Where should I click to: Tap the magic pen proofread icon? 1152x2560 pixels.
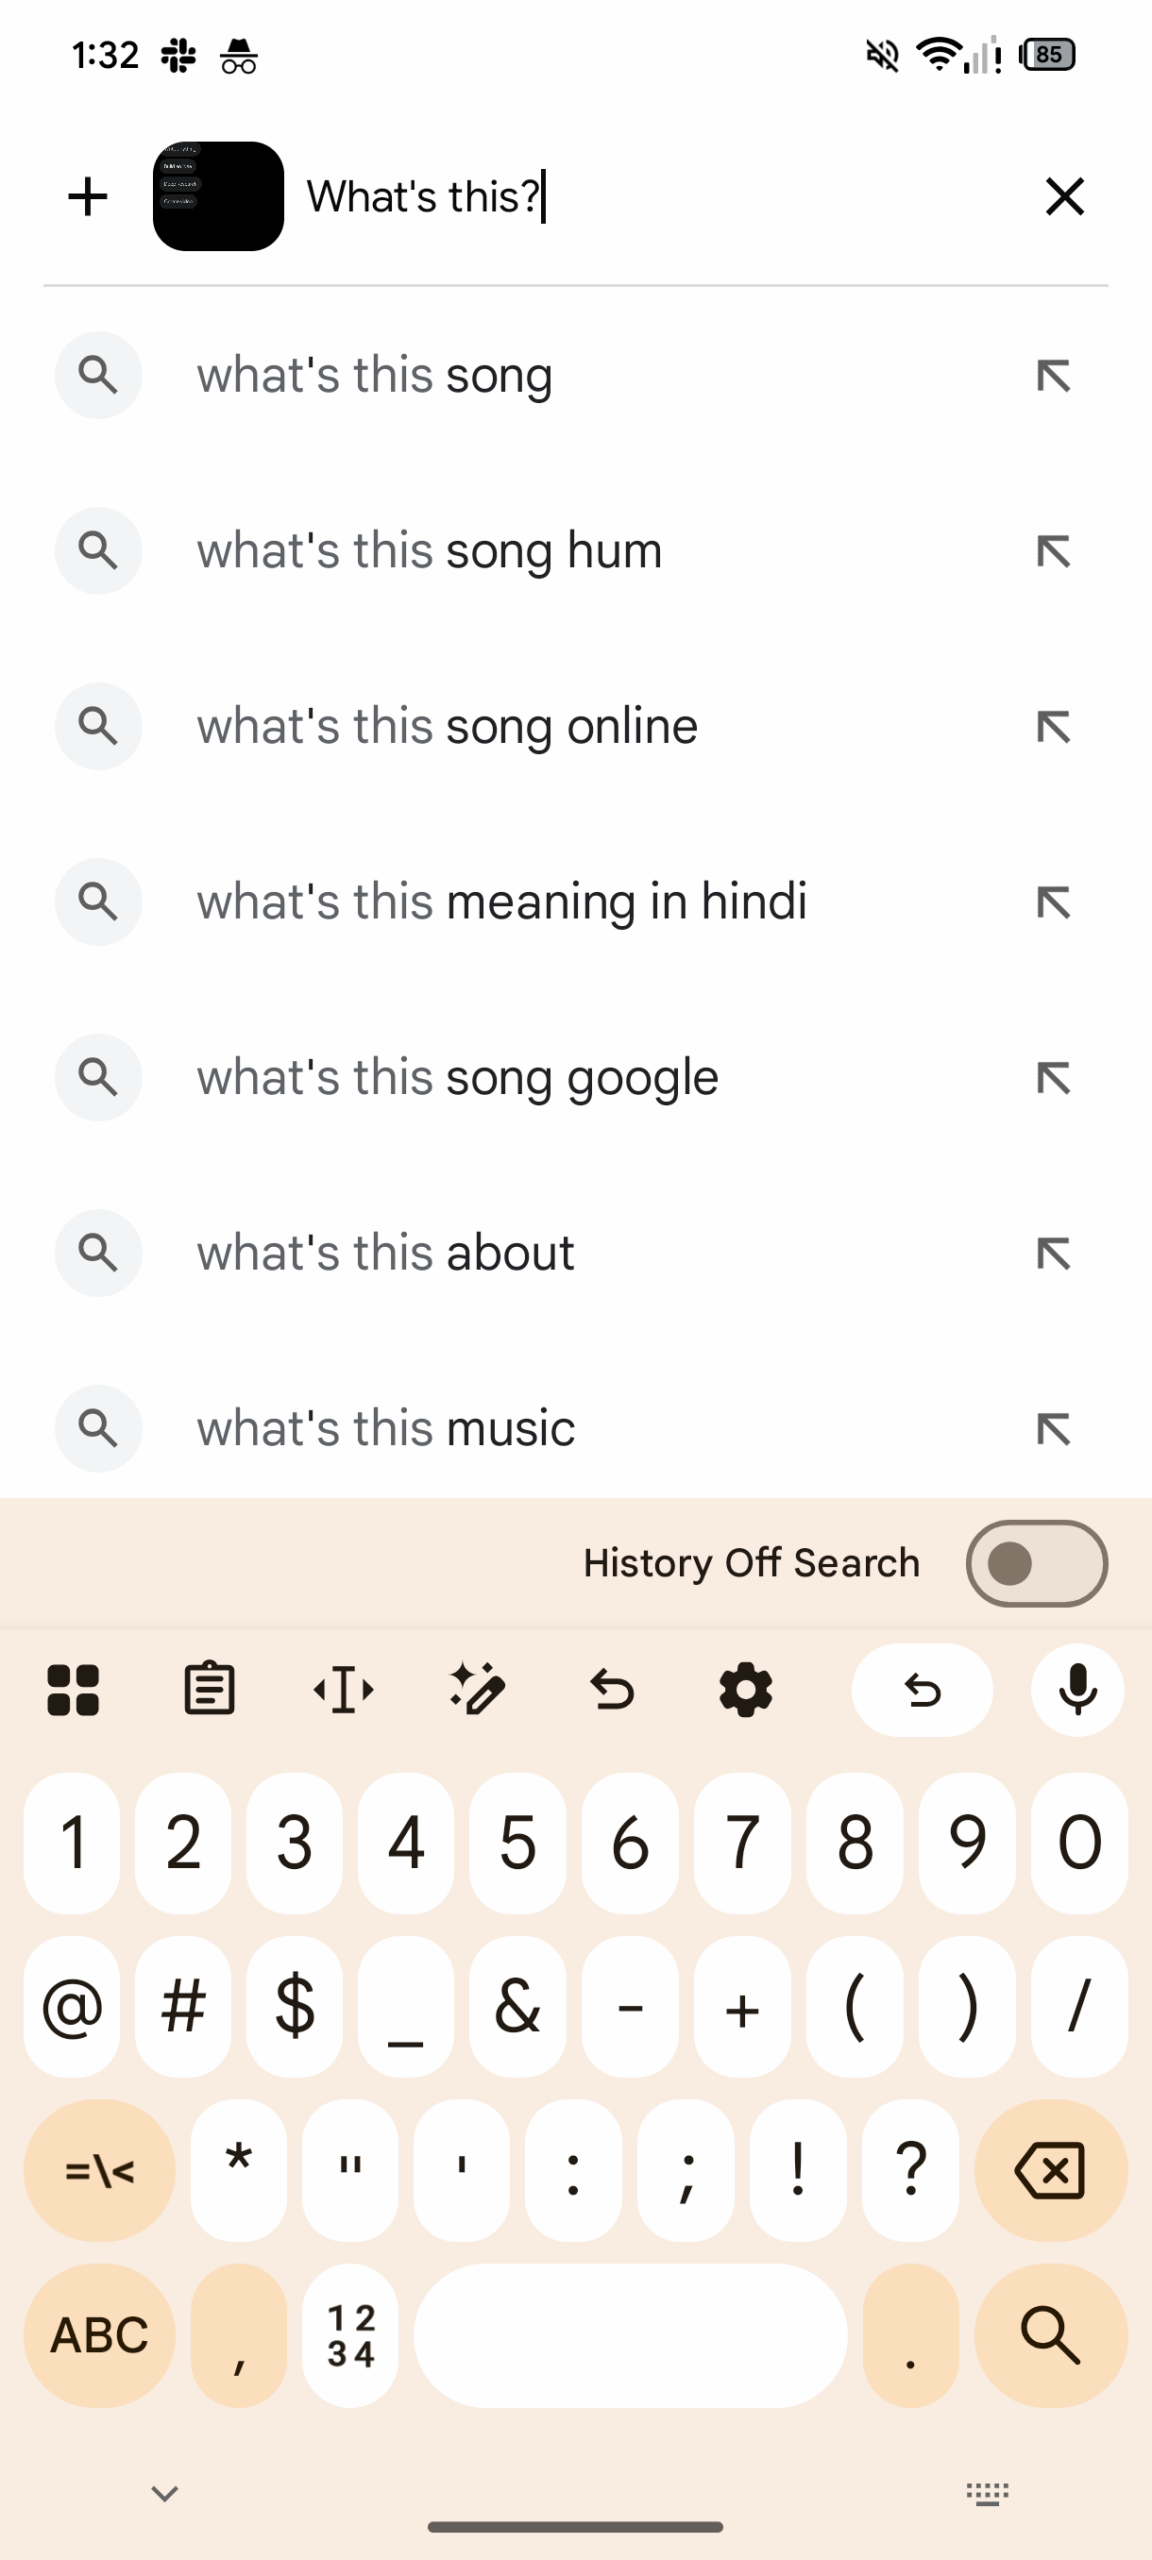478,1690
